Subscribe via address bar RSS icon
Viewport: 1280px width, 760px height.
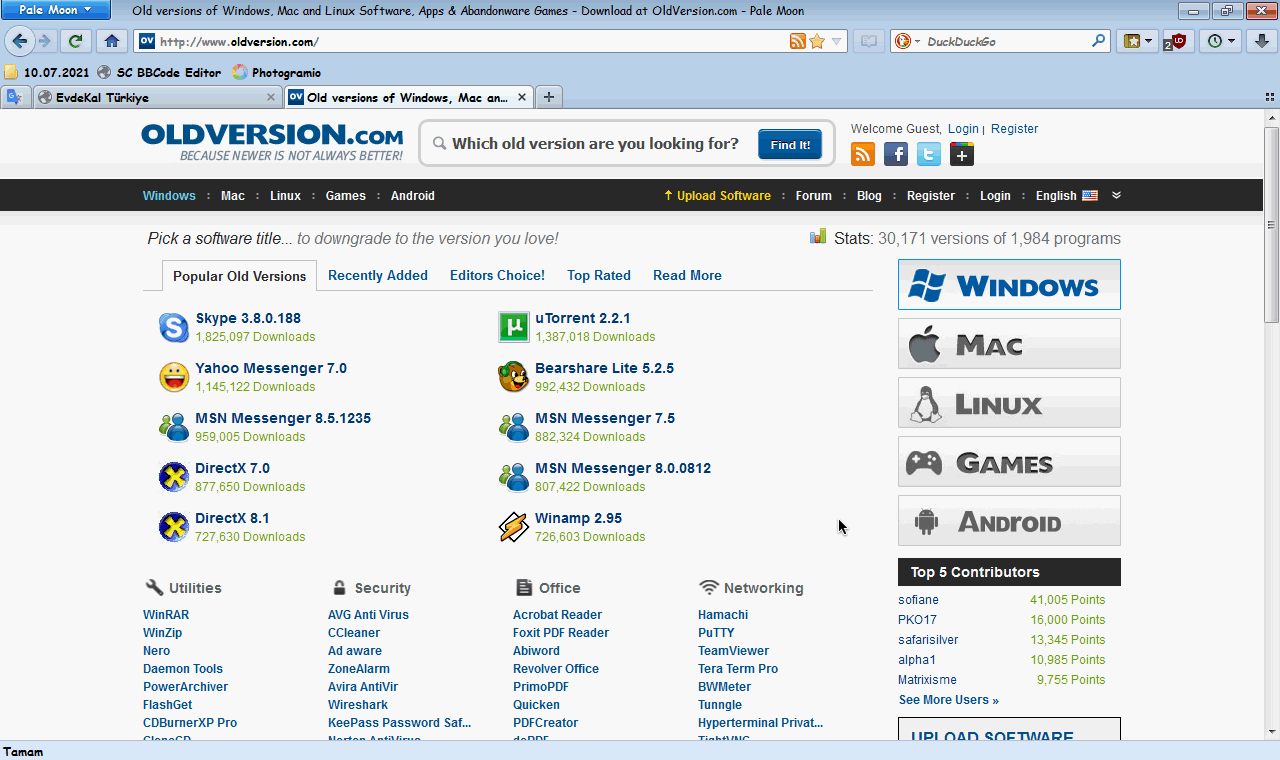click(x=798, y=41)
